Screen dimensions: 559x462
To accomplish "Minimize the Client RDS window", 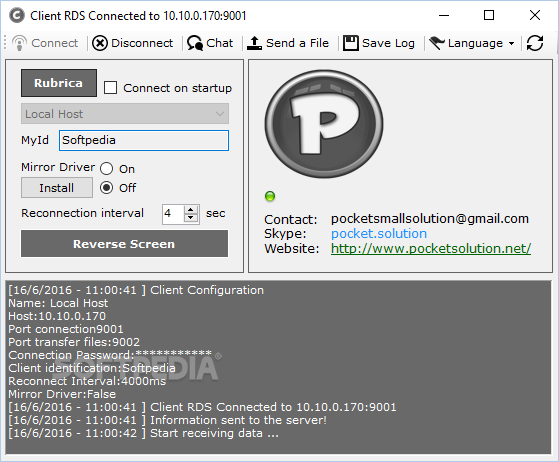I will coord(444,15).
